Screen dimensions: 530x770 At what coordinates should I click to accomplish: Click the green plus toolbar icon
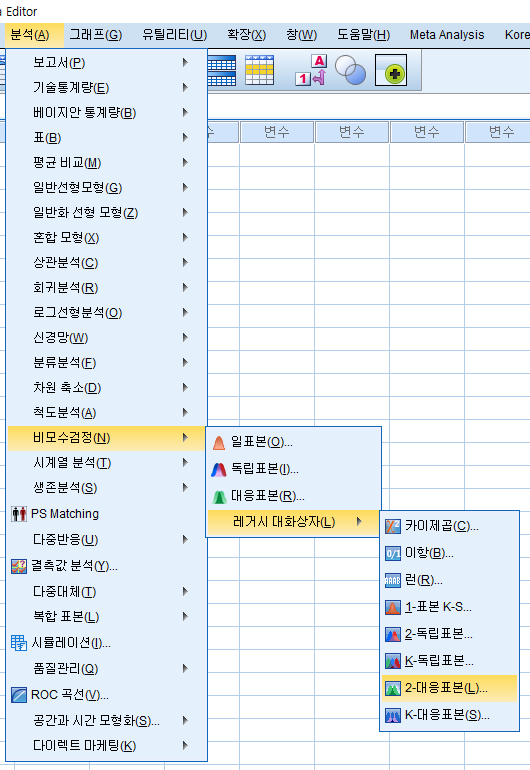point(391,70)
